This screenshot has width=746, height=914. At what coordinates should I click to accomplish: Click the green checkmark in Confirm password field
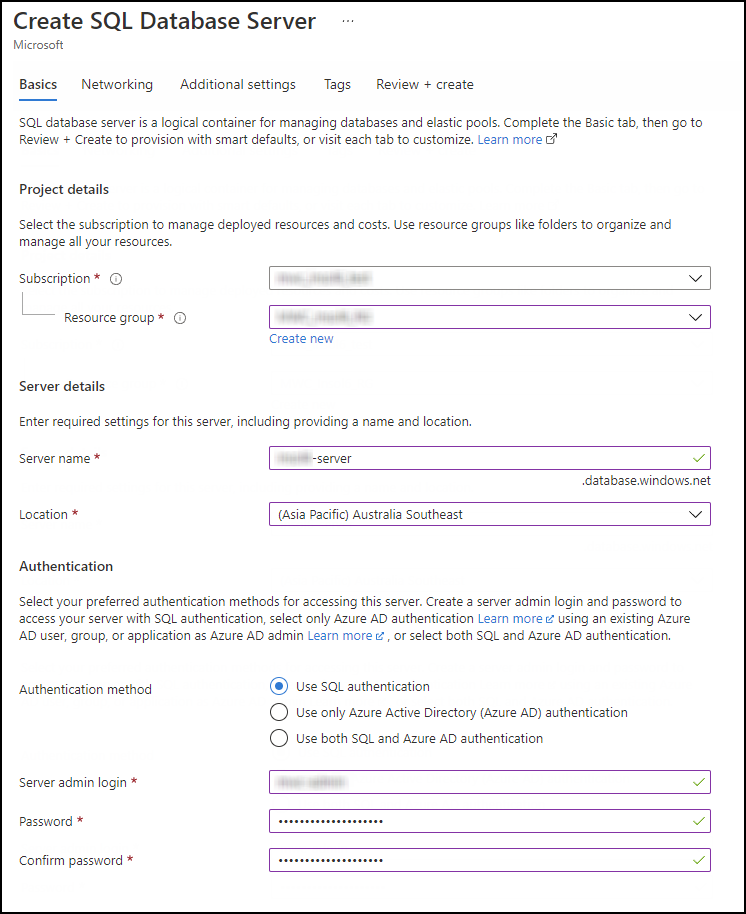[699, 860]
